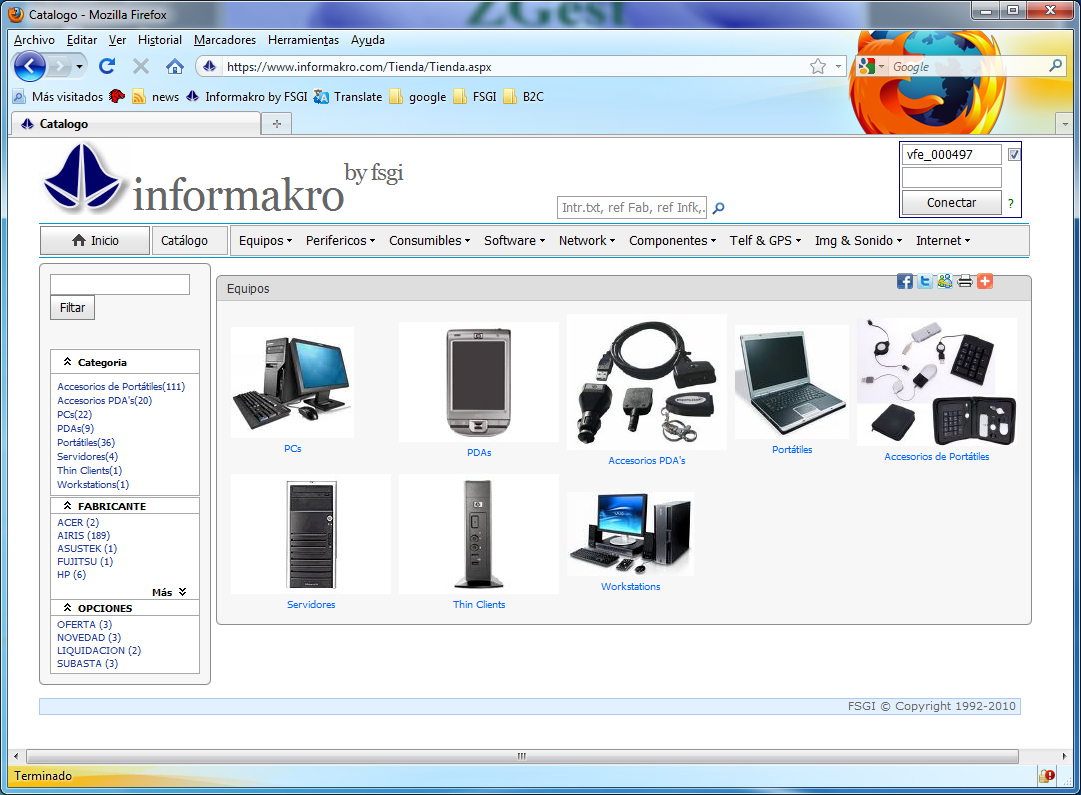Screen dimensions: 1081x795
Task: Click the site identity icon in the address bar
Action: coord(210,66)
